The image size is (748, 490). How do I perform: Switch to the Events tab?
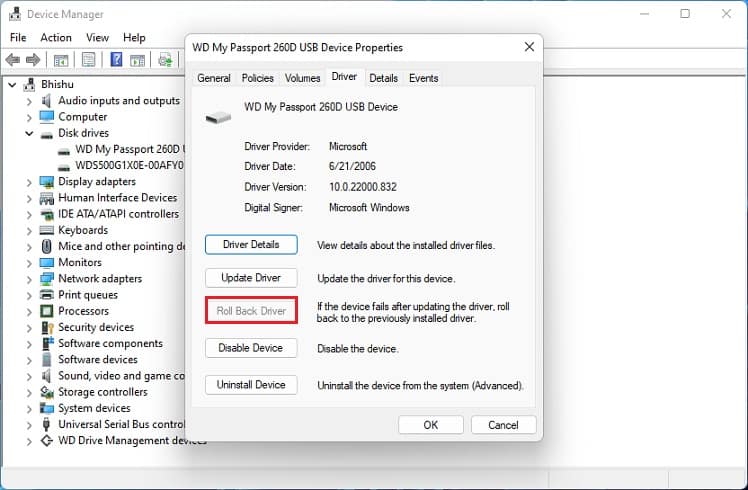pos(423,78)
